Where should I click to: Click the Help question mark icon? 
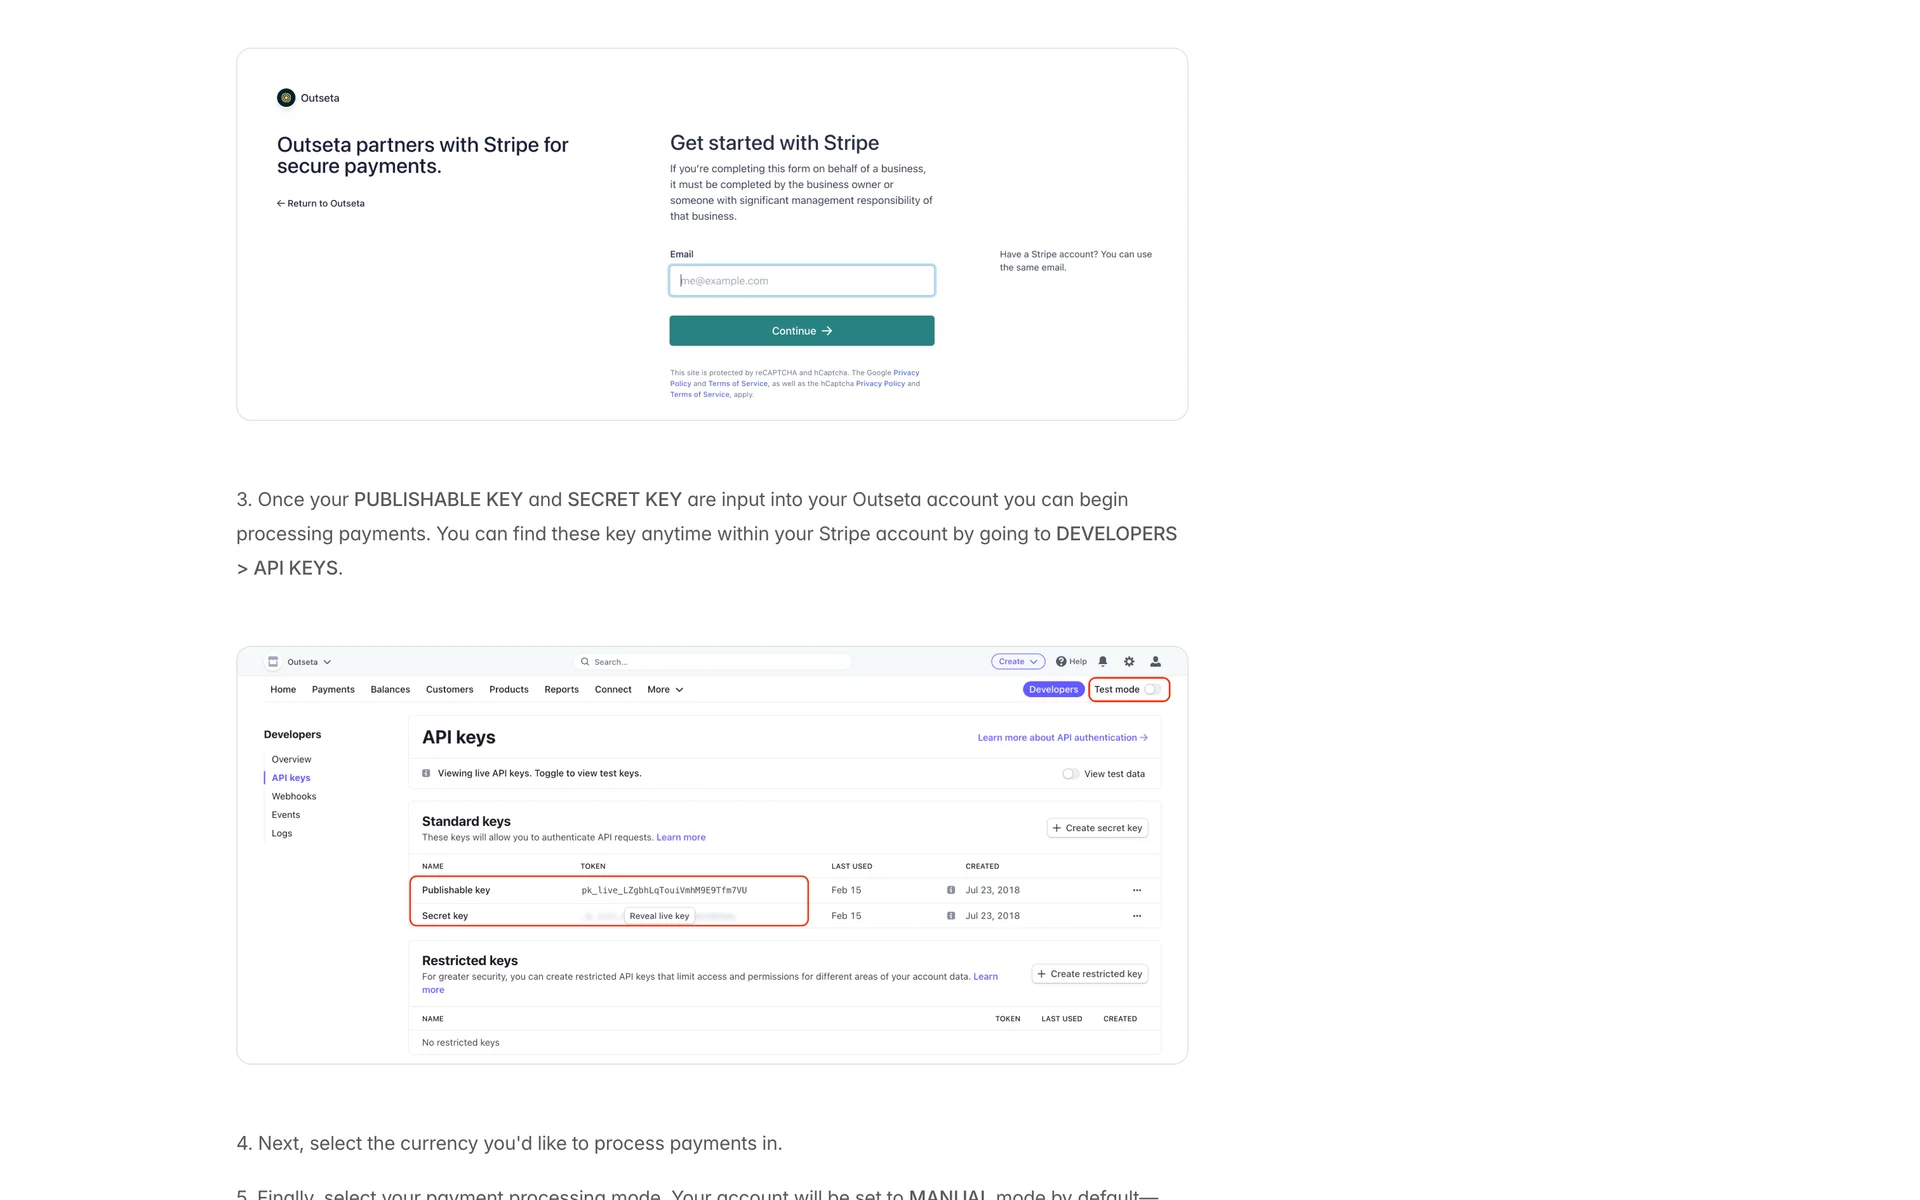[x=1061, y=662]
